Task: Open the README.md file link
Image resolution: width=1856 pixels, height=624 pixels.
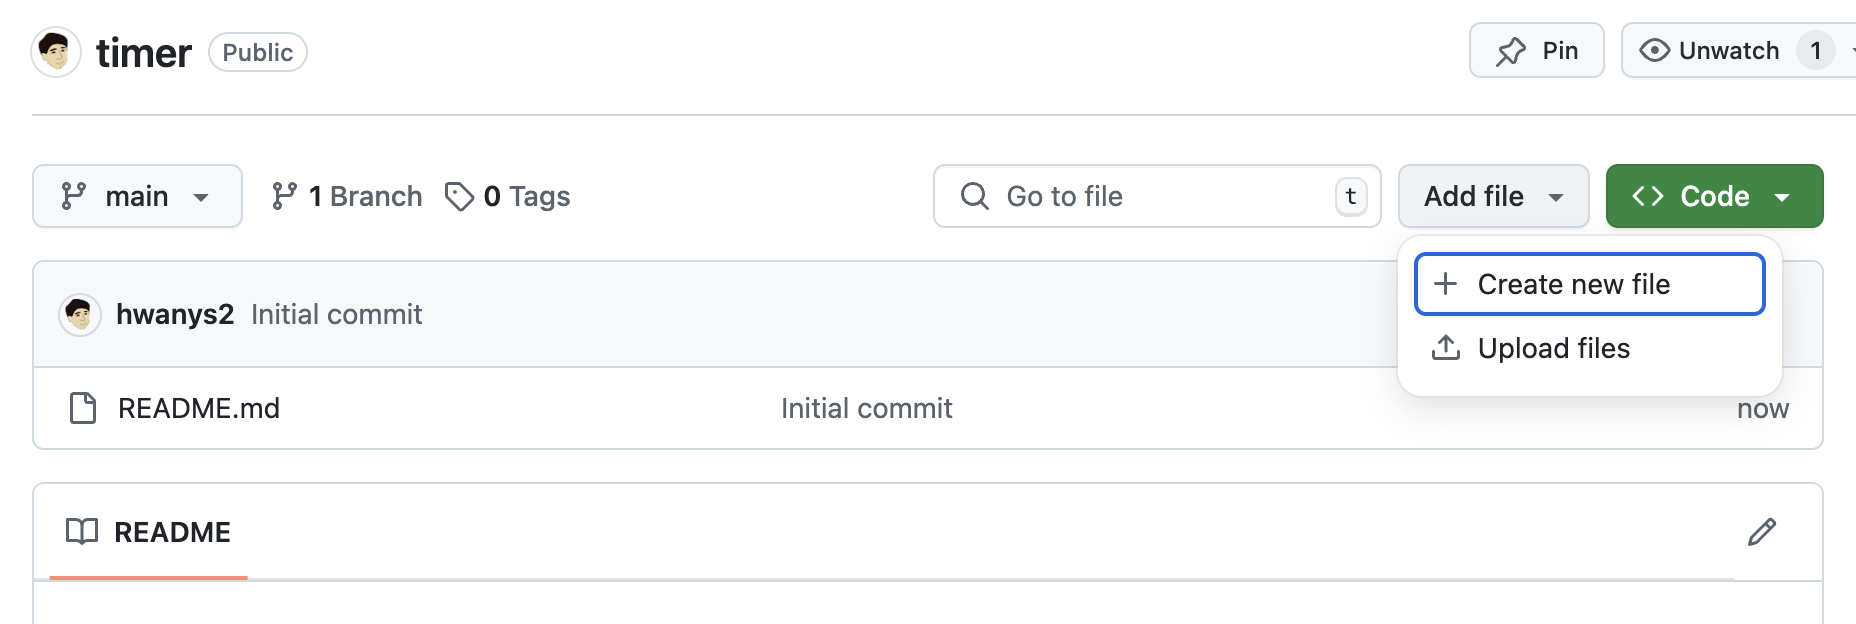Action: pyautogui.click(x=199, y=408)
